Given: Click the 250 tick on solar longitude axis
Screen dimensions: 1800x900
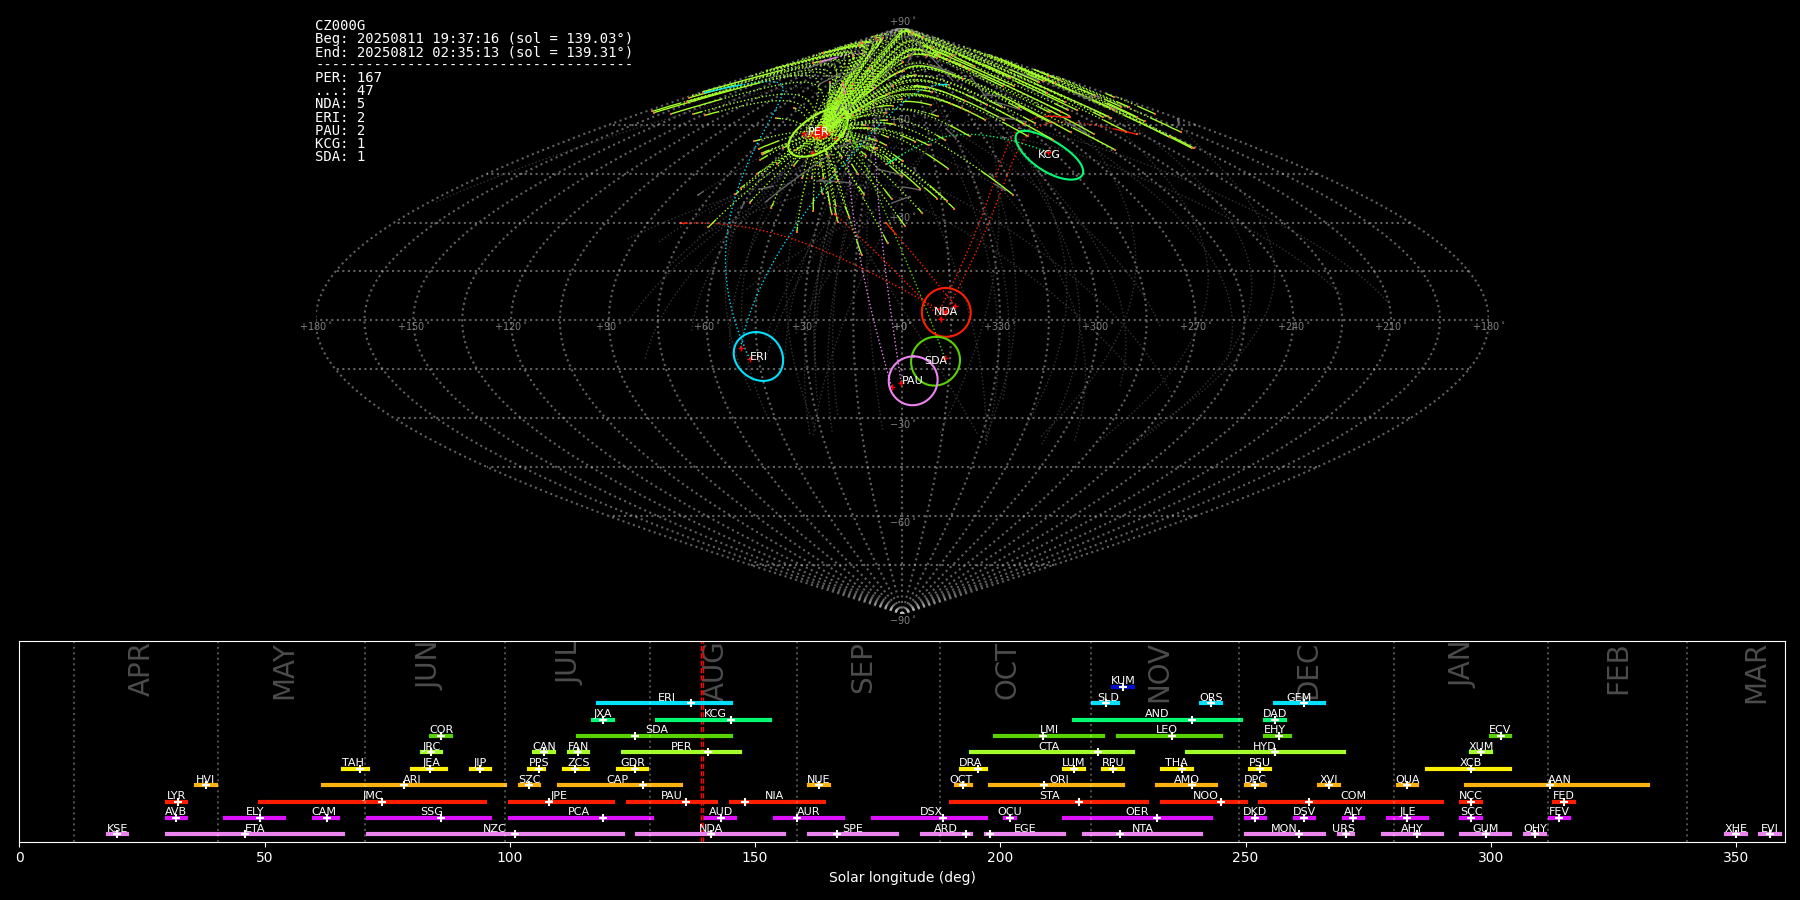Looking at the screenshot, I should pos(1245,857).
